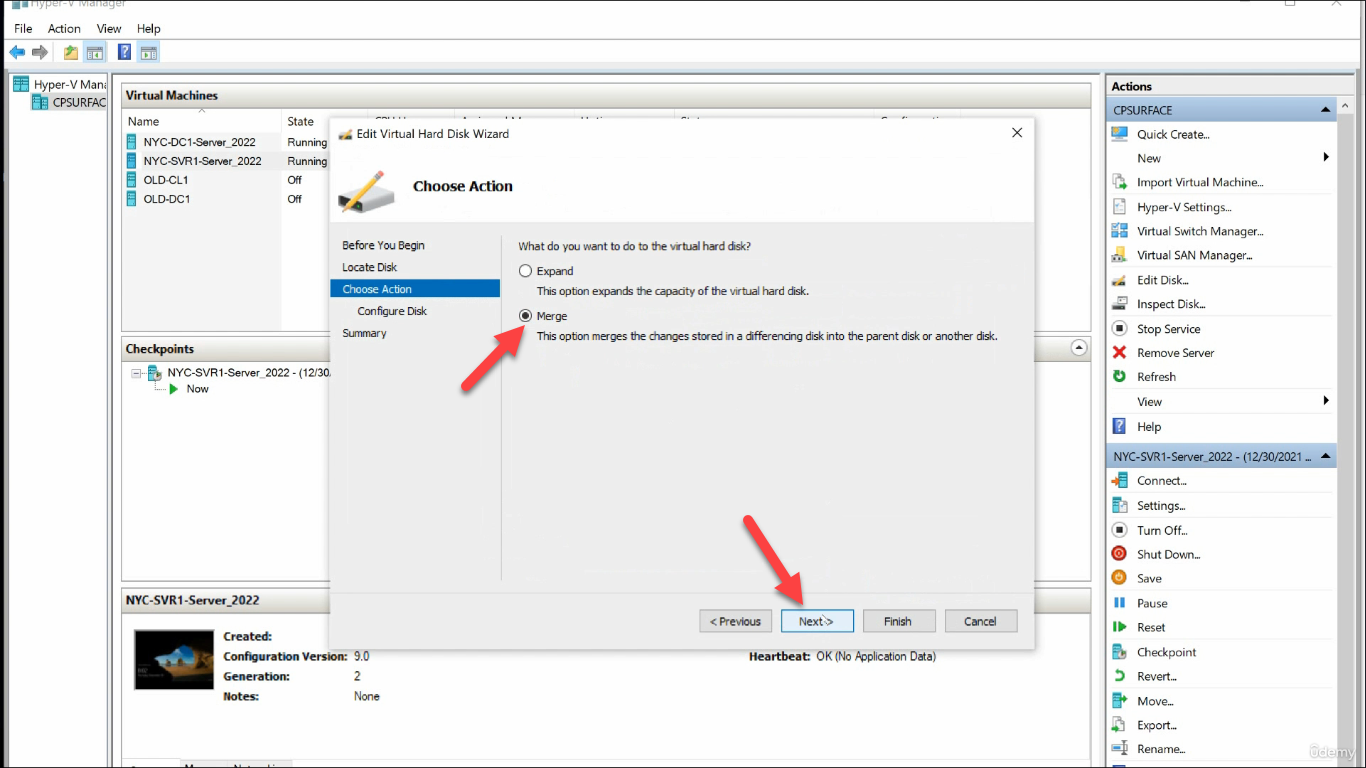Screen dimensions: 1366x768
Task: Go to Before You Begin wizard step
Action: [383, 245]
